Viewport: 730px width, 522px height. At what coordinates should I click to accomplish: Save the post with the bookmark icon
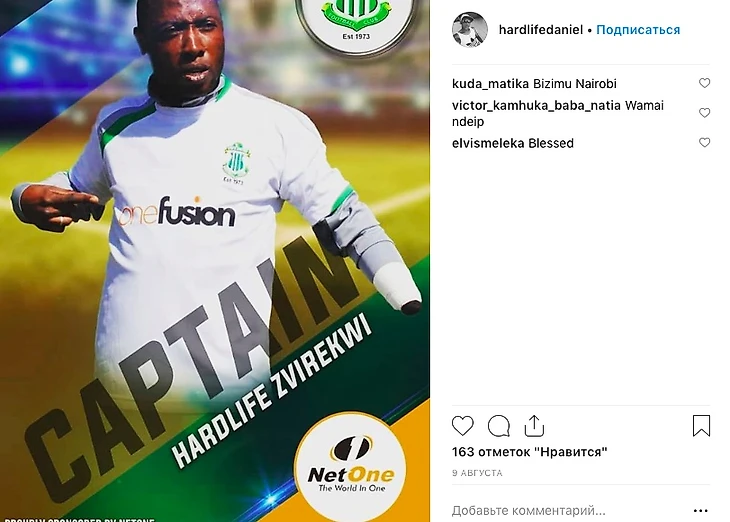701,426
